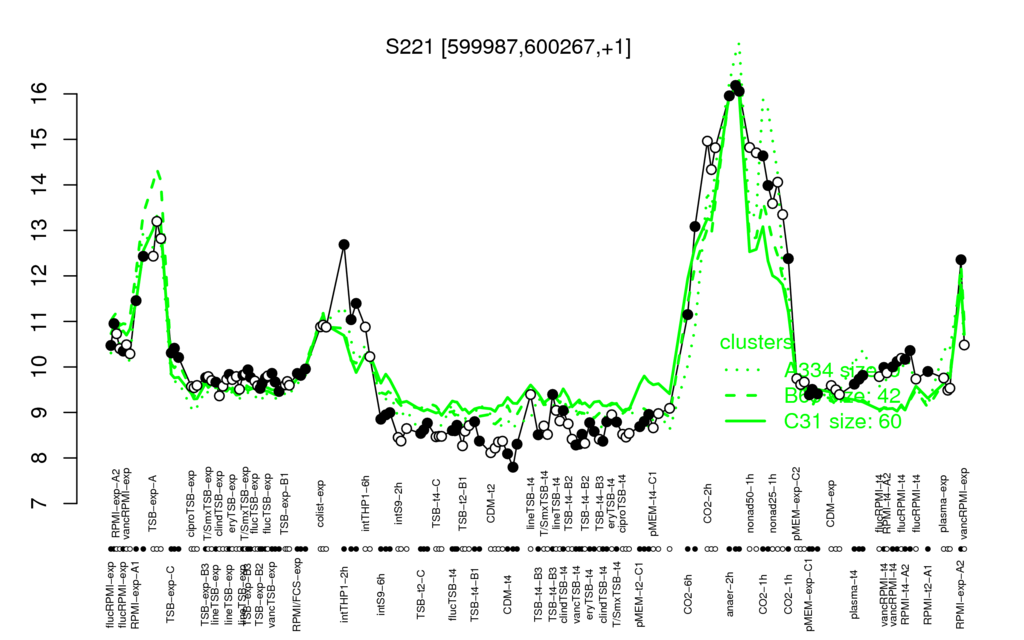This screenshot has width=1024, height=640.
Task: Click the dotted line sample for A334 in legend
Action: 744,370
